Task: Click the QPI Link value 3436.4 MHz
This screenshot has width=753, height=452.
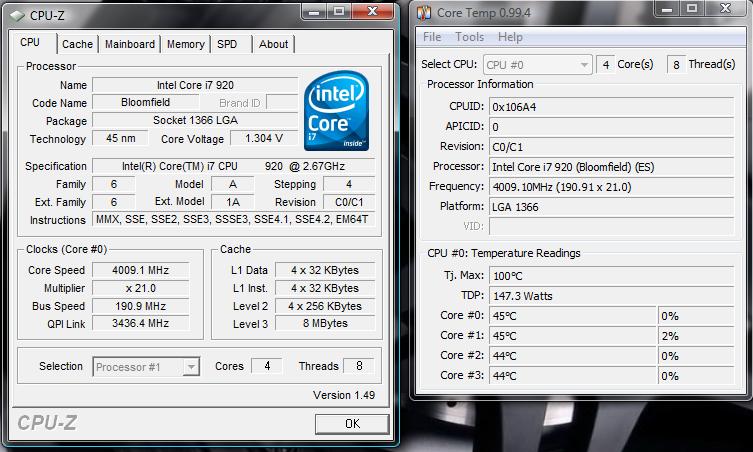Action: point(141,323)
